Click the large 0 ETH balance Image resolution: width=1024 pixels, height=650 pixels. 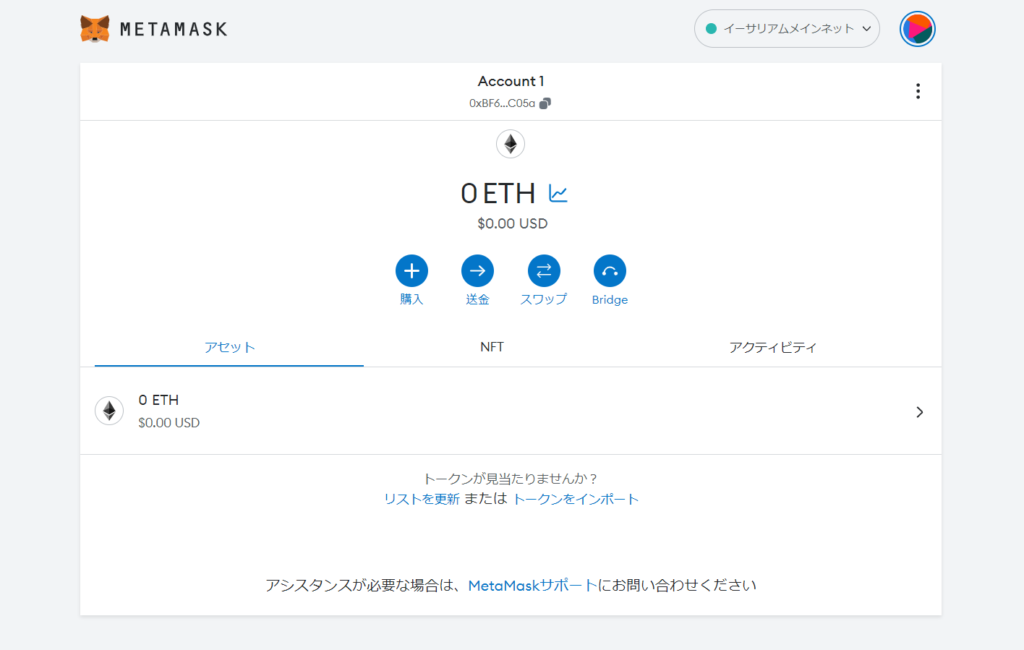coord(498,193)
